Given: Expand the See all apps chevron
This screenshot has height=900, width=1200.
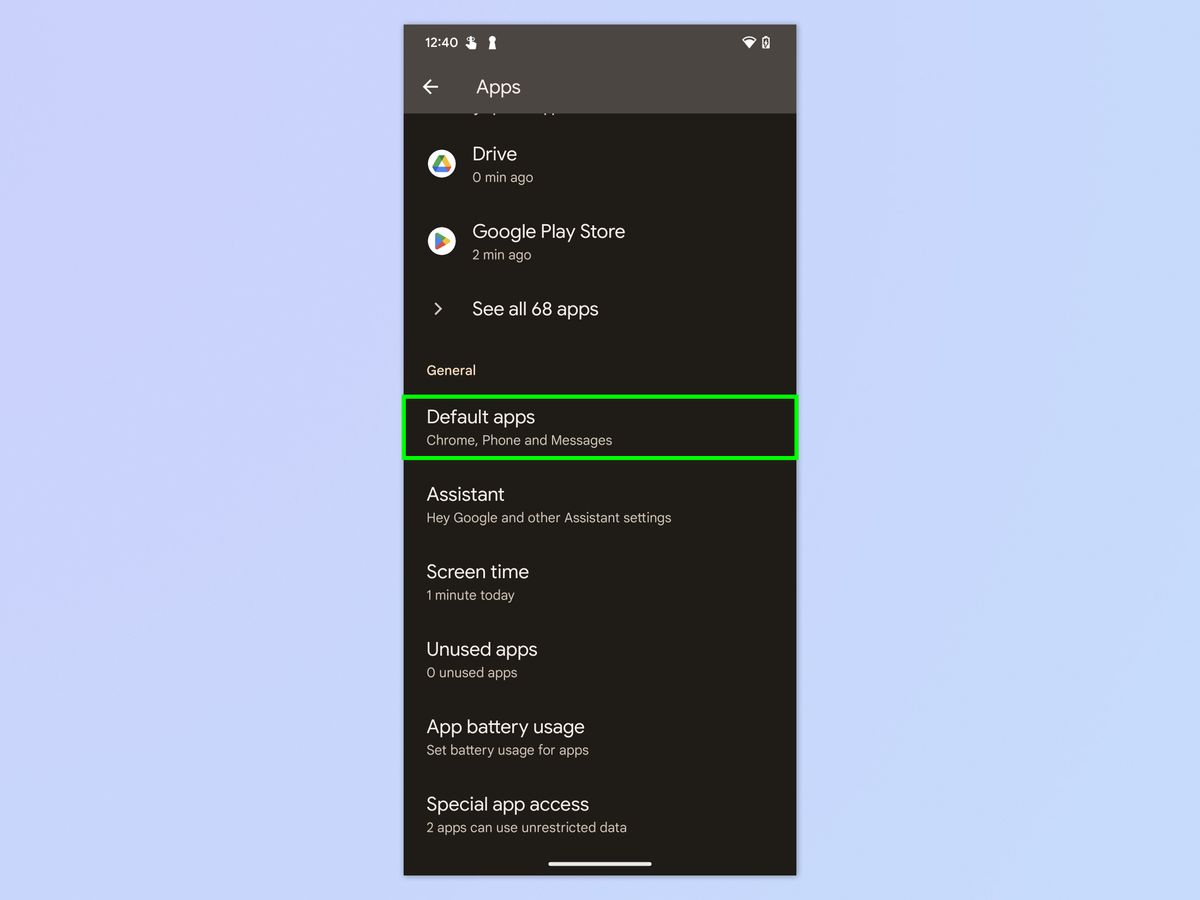Looking at the screenshot, I should pos(438,309).
